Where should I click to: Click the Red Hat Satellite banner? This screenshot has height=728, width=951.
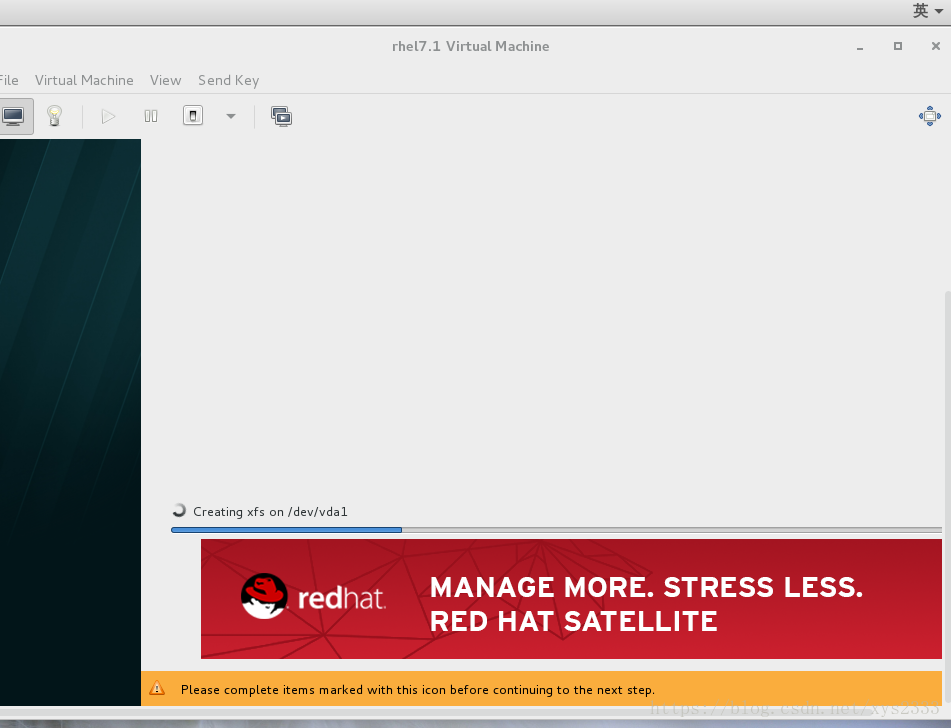click(x=571, y=599)
